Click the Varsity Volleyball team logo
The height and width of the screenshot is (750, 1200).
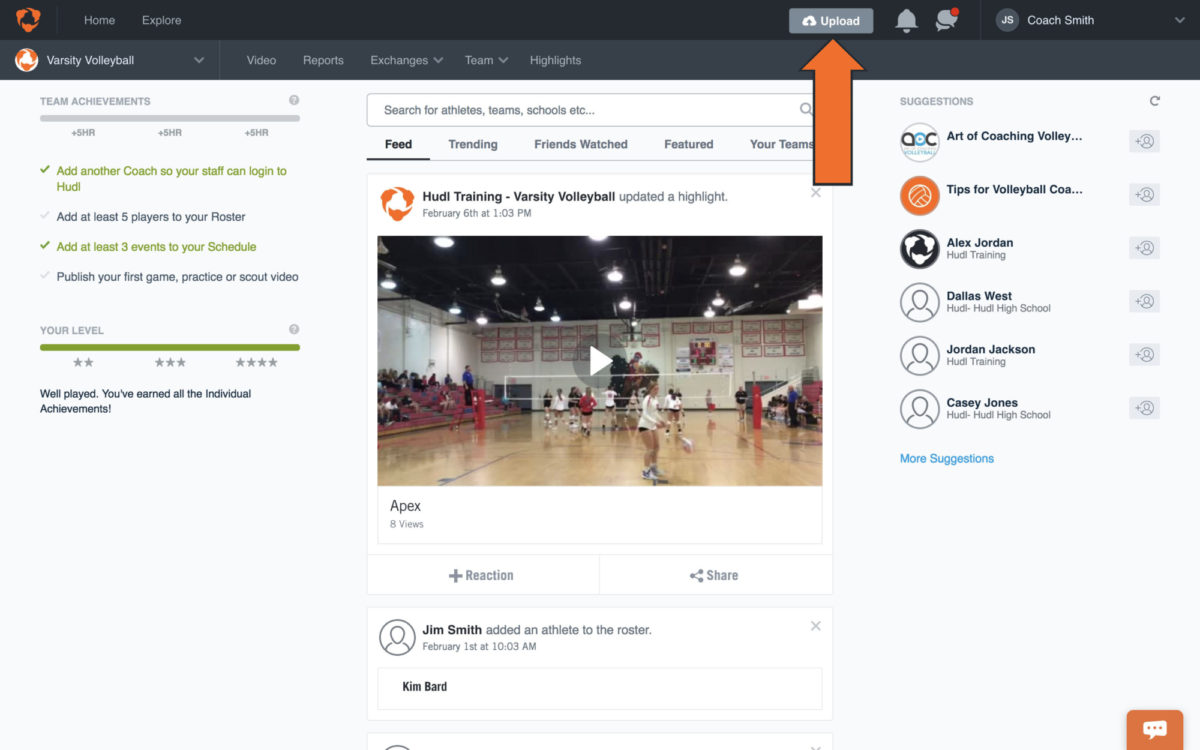click(x=27, y=60)
